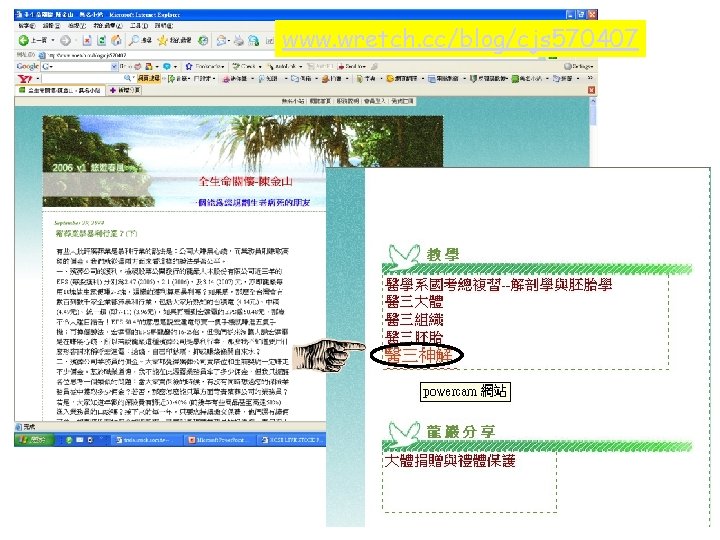Open the Help menu in menu bar
This screenshot has height=540, width=720.
point(164,26)
